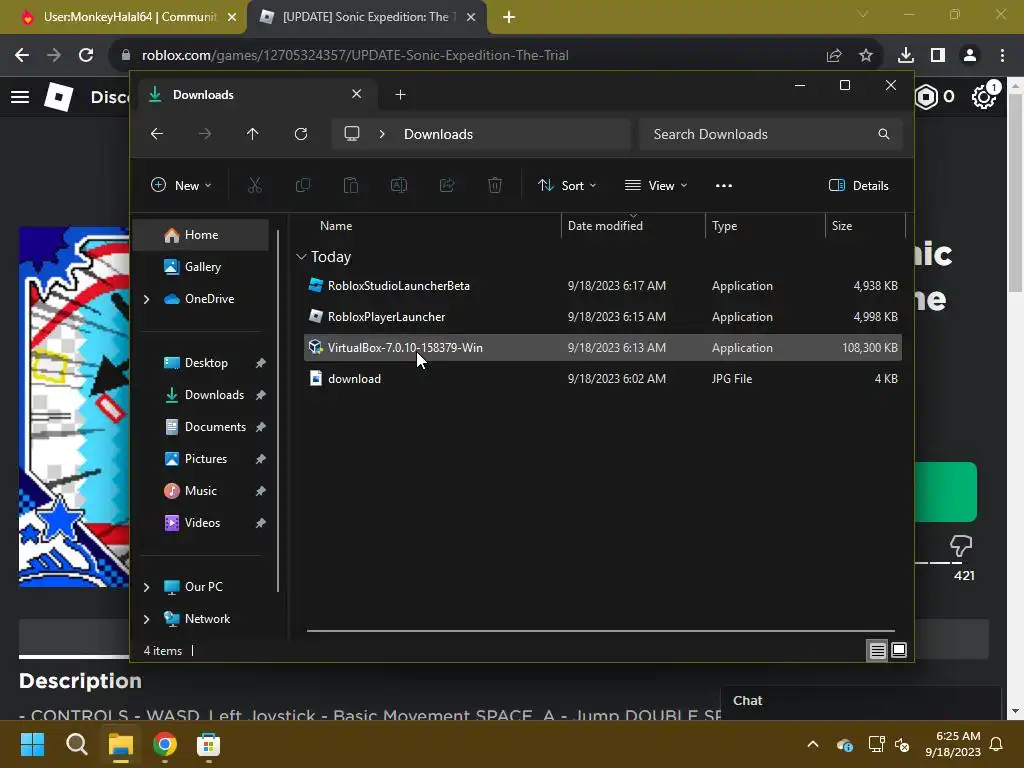Open a new Chrome tab
This screenshot has height=768, width=1024.
(x=509, y=17)
